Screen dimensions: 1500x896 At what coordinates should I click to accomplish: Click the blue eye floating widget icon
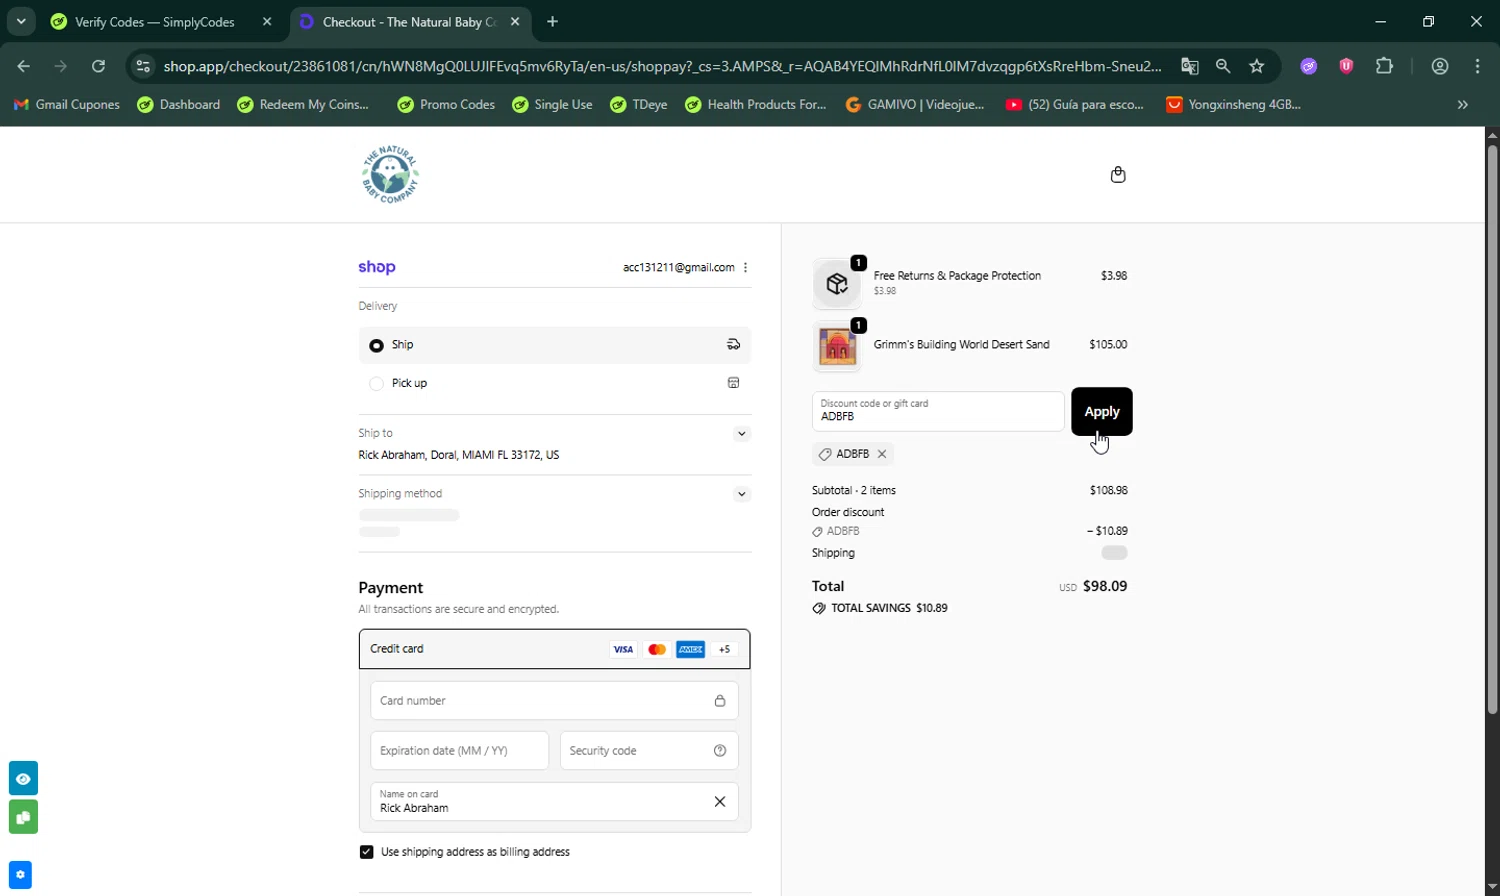tap(23, 778)
